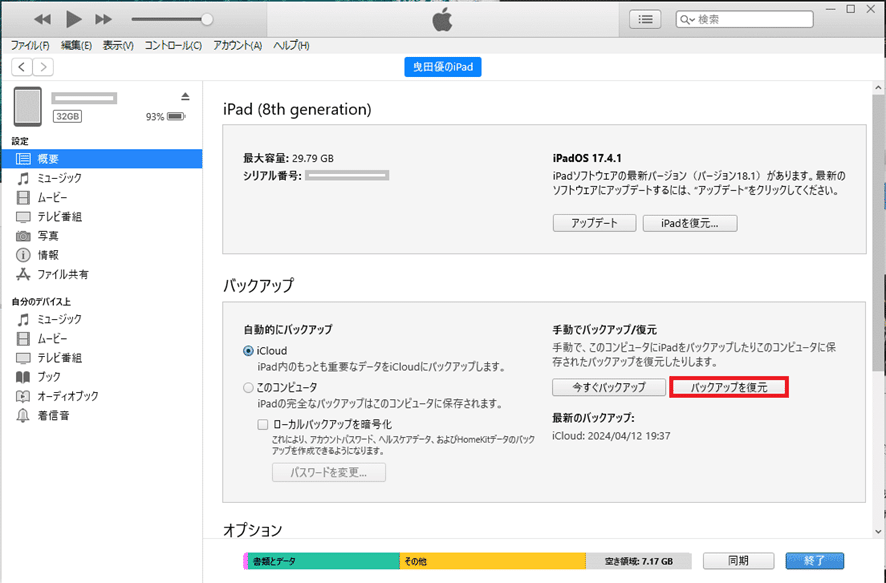Open 着信音 bell icon in sidebar
Image resolution: width=886 pixels, height=583 pixels.
tap(23, 416)
